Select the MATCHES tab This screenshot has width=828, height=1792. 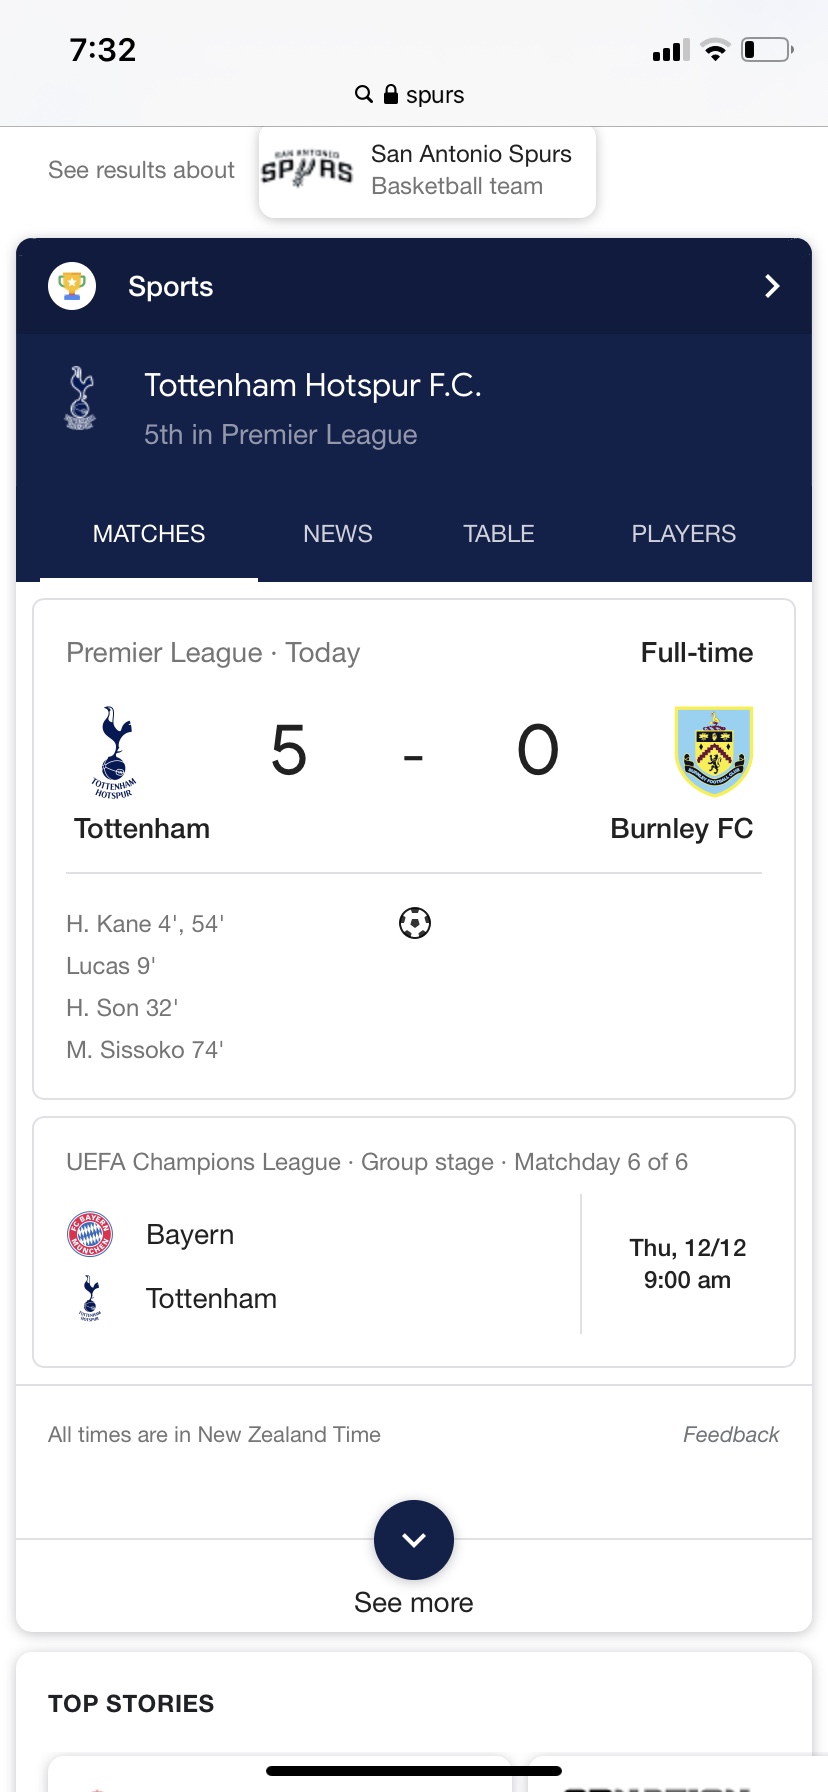tap(149, 534)
